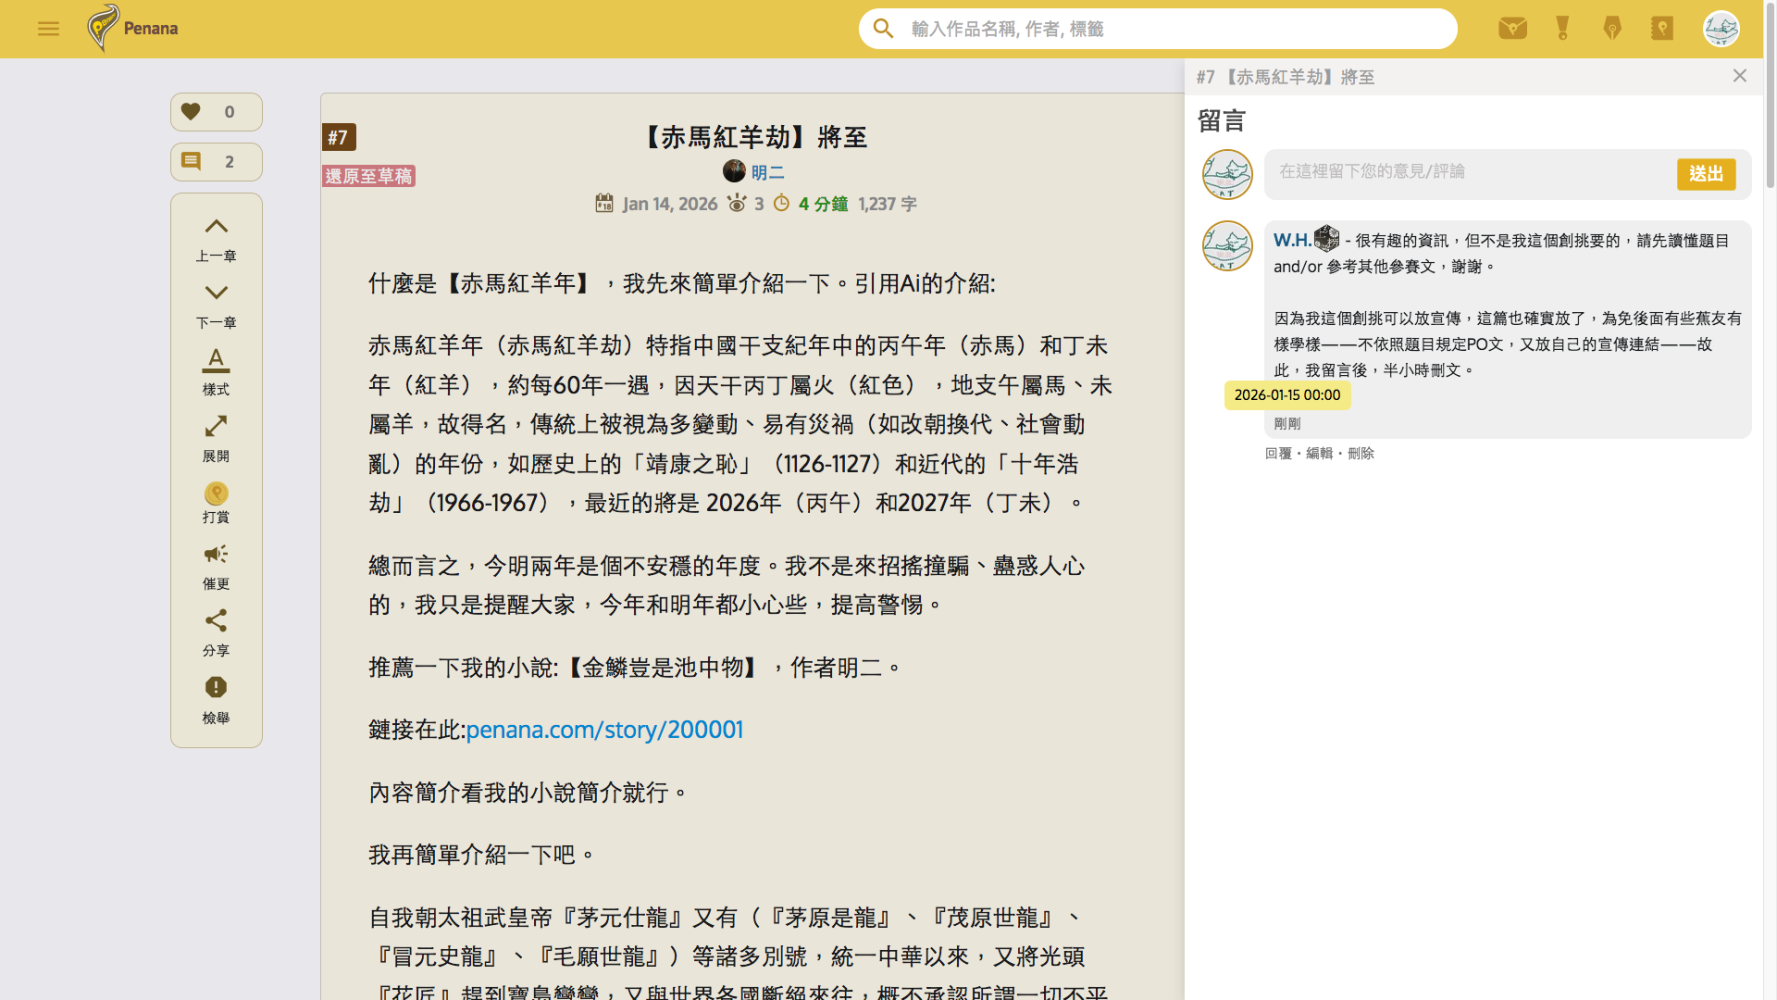Open the penana.com/story/200001 link

[604, 730]
